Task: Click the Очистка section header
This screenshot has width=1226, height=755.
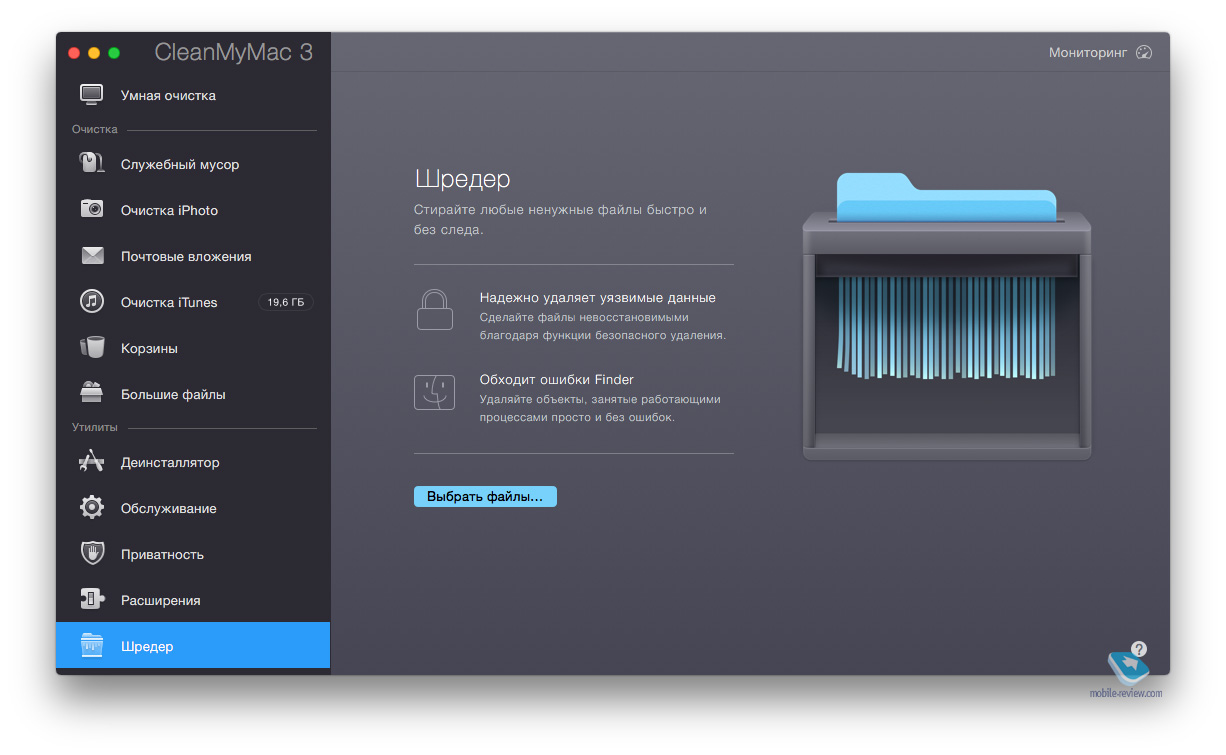Action: [x=95, y=129]
